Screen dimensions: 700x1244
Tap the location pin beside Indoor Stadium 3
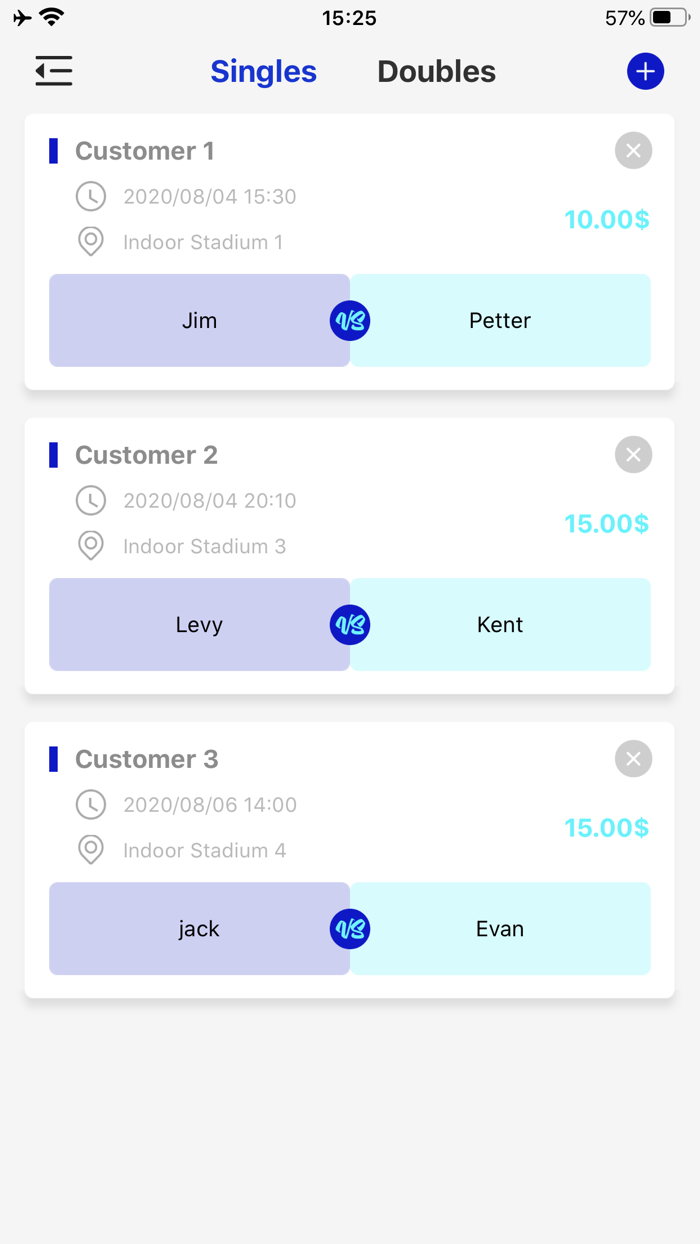(91, 546)
